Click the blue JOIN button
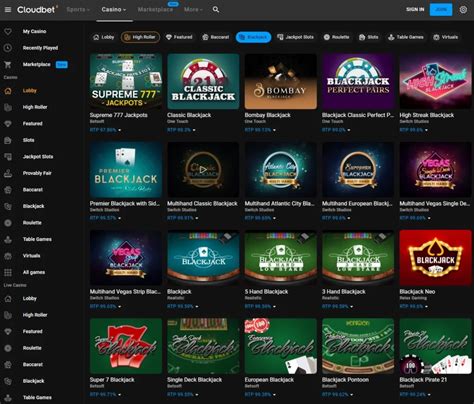Screen dimensions: 474x404 pos(441,9)
